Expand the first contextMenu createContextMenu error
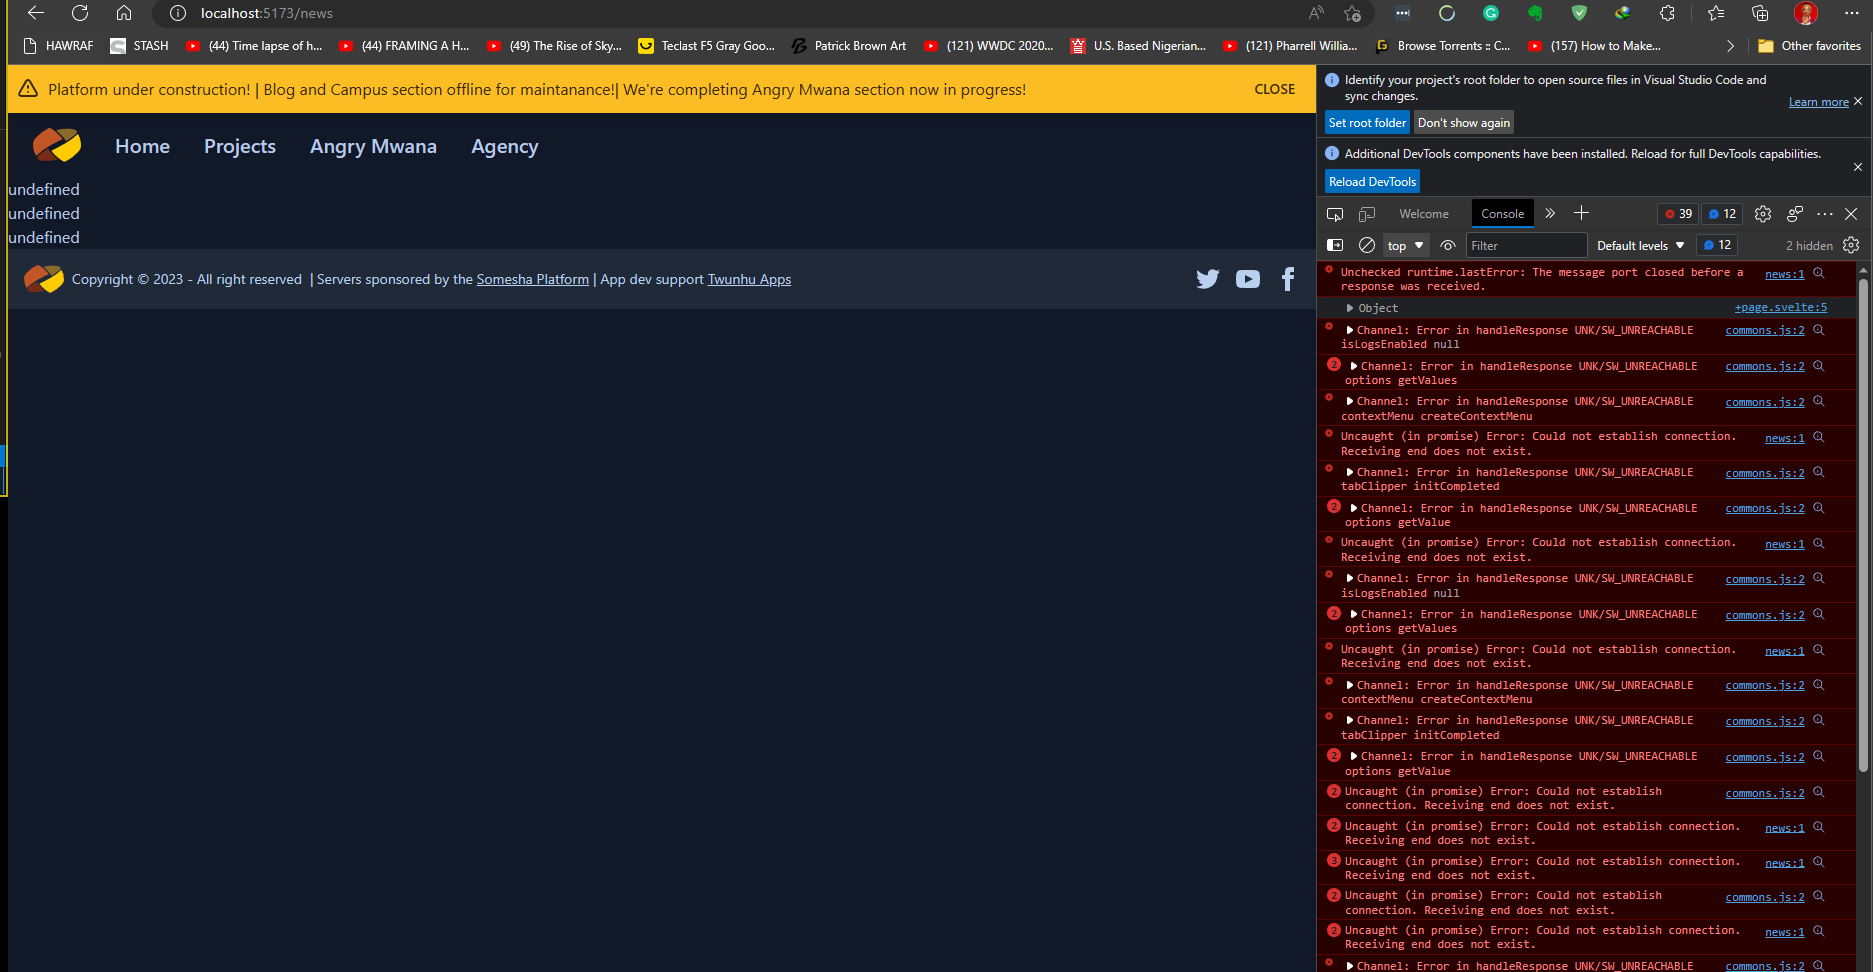The image size is (1873, 972). [x=1350, y=401]
